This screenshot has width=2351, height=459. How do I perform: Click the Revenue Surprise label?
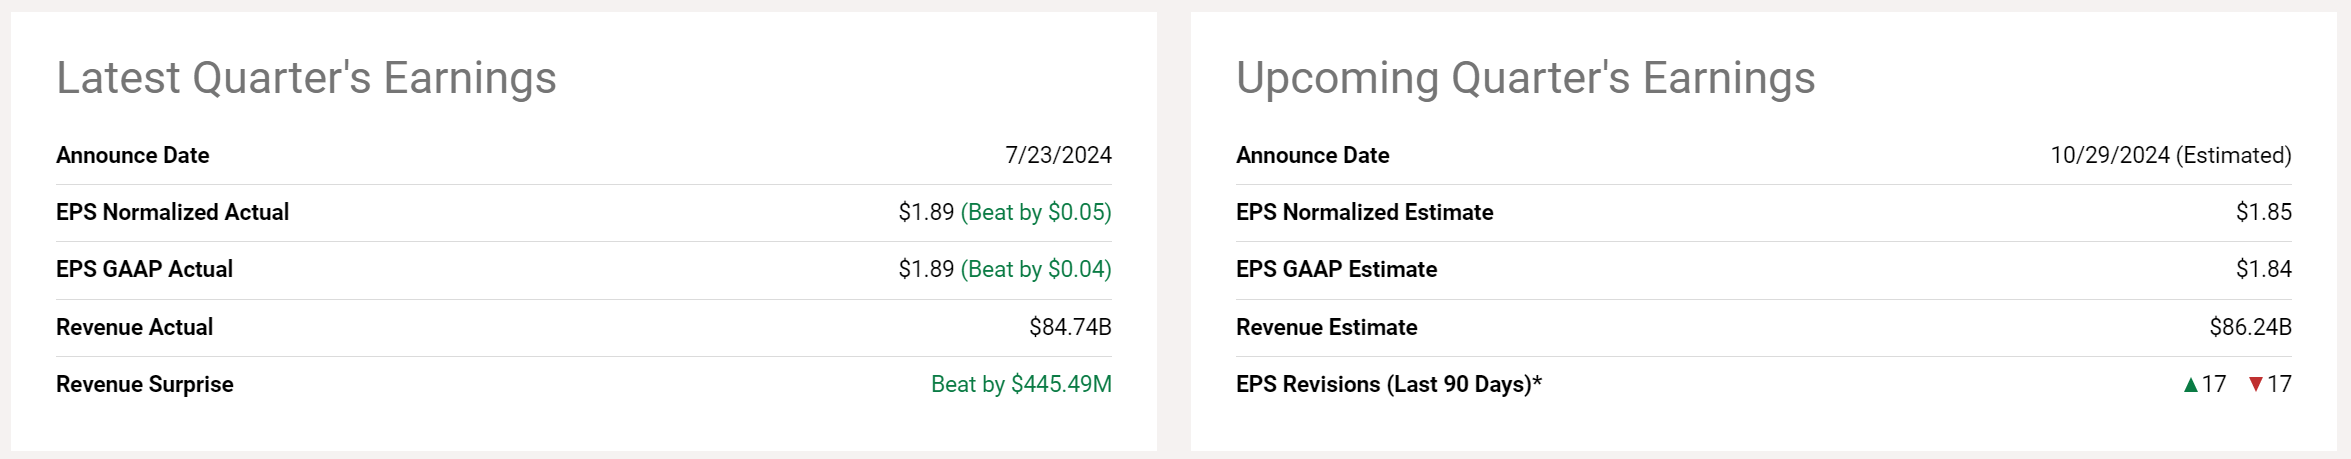pos(144,385)
